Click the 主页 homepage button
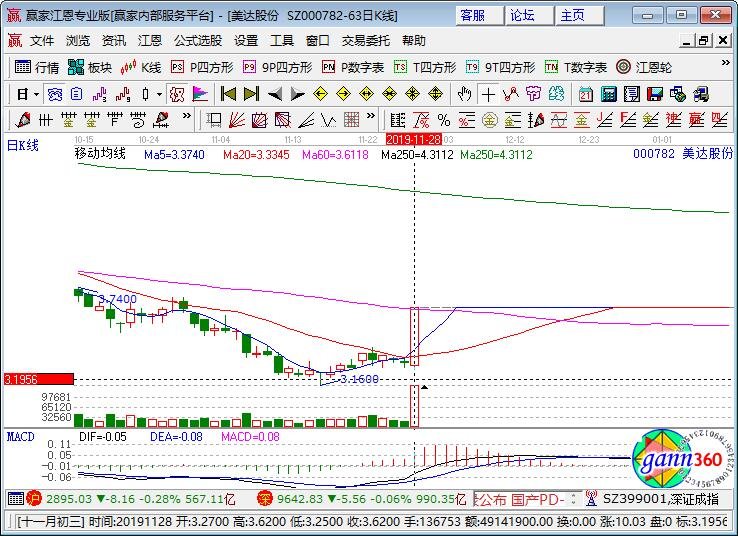The height and width of the screenshot is (536, 738). click(x=579, y=16)
